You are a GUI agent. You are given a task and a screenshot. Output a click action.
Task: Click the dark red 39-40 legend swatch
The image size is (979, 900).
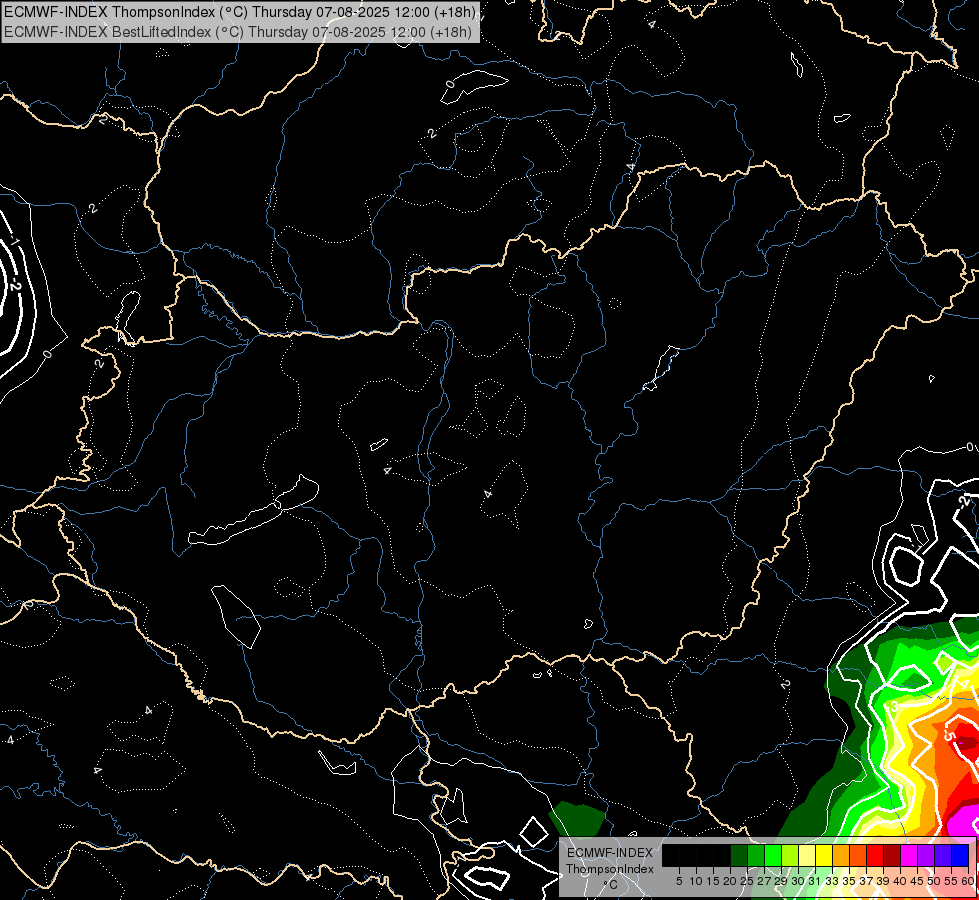(892, 855)
